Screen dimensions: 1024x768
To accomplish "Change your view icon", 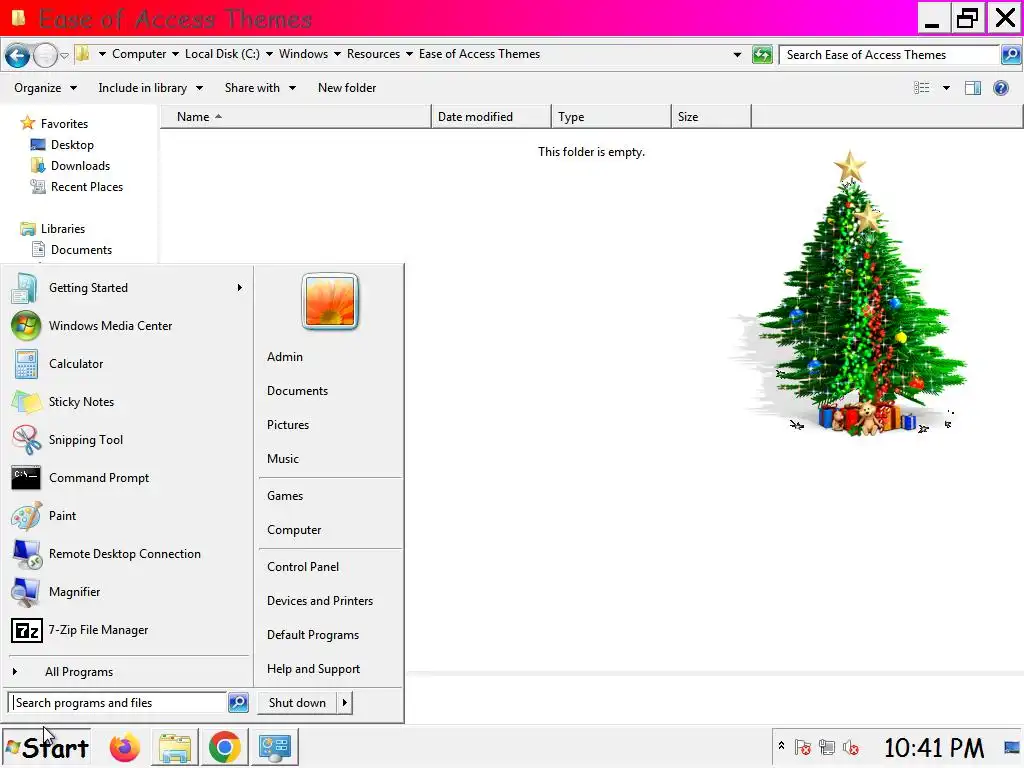I will coord(921,88).
